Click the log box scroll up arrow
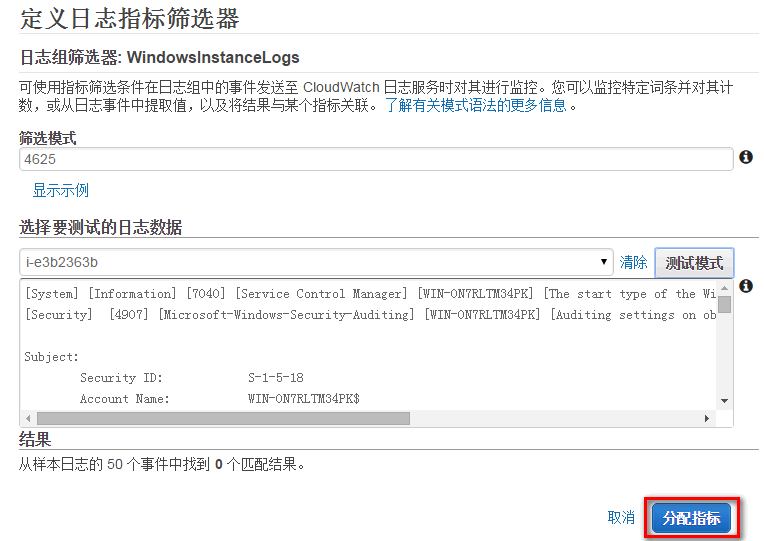The width and height of the screenshot is (764, 541). tap(725, 288)
